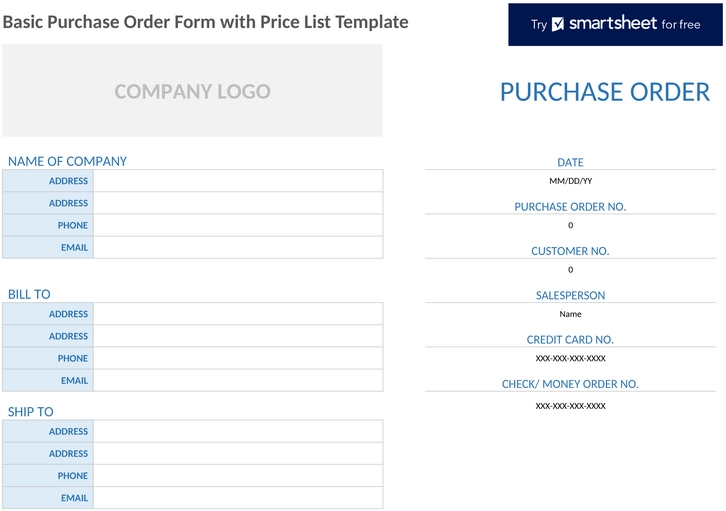
Task: Click the Ship To PHONE field
Action: pos(238,476)
